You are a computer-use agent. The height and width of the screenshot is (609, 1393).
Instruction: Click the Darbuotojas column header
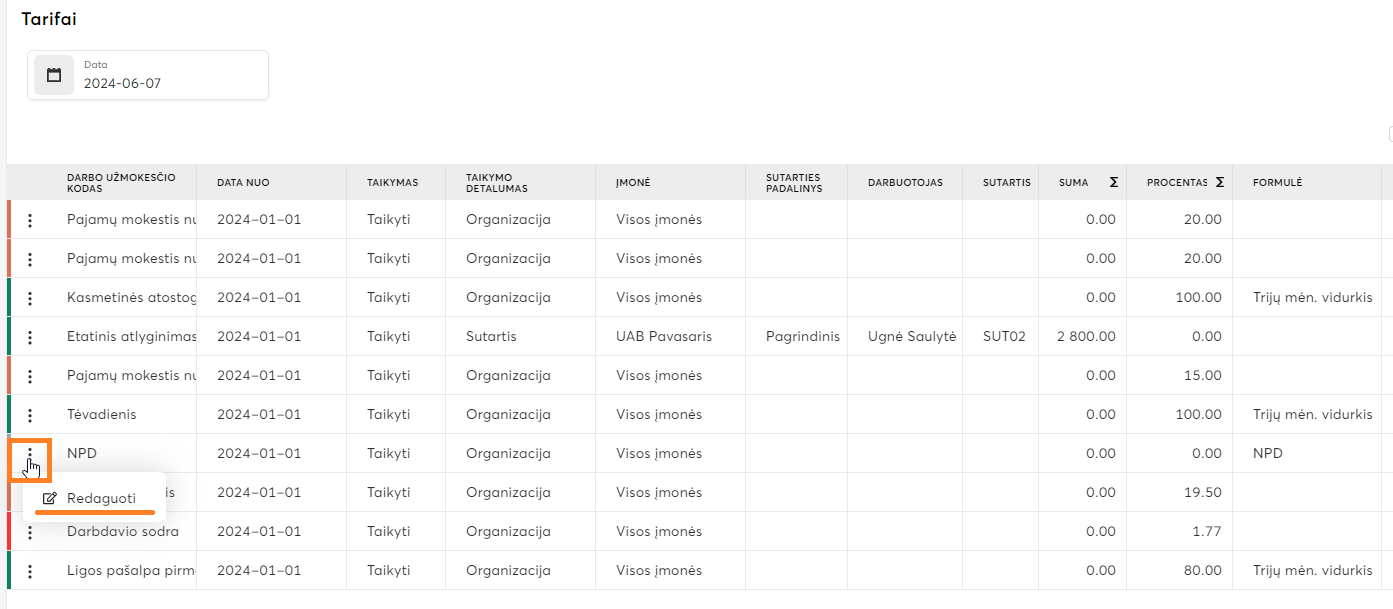(x=905, y=182)
